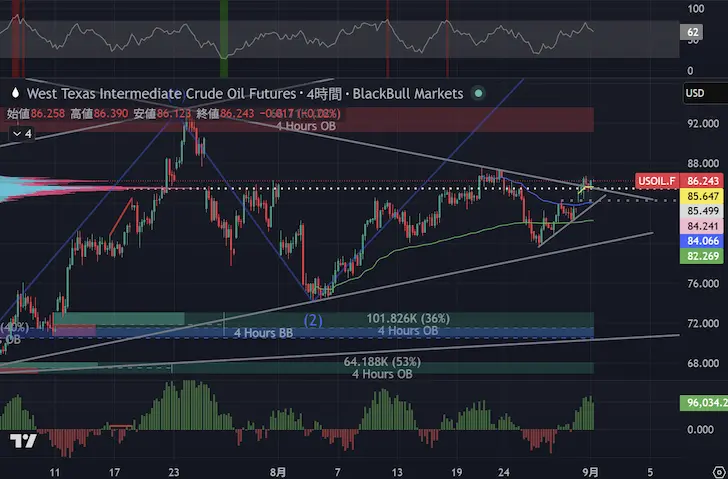This screenshot has width=728, height=479.
Task: Click the USOIL.F symbol price tag
Action: [656, 181]
